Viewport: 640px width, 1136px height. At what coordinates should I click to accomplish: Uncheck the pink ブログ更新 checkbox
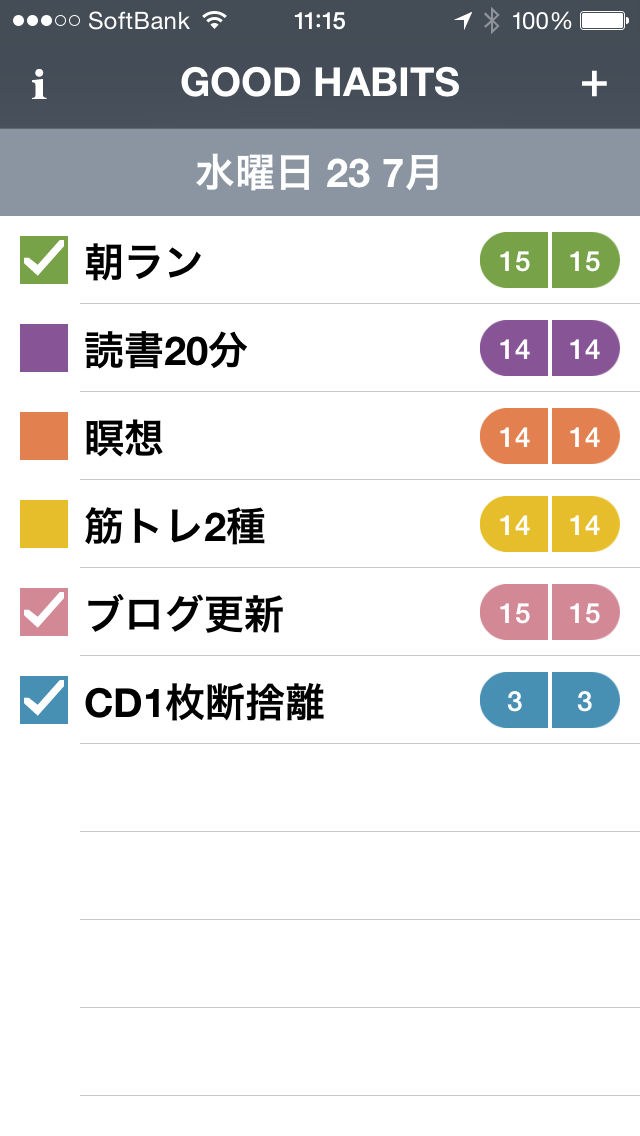44,612
